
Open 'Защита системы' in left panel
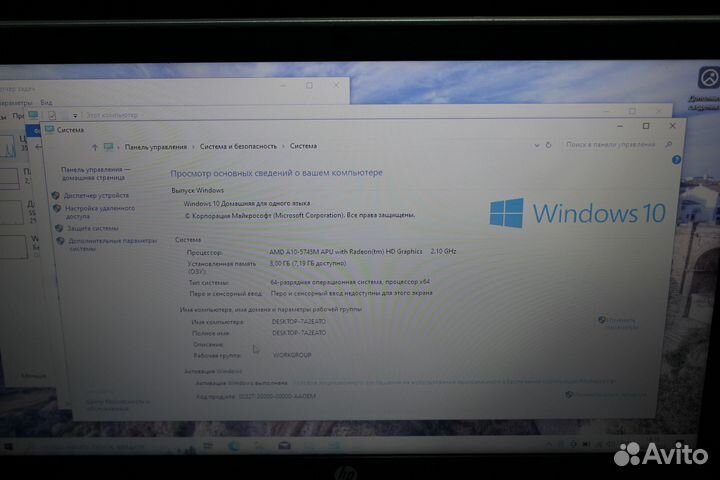click(91, 228)
